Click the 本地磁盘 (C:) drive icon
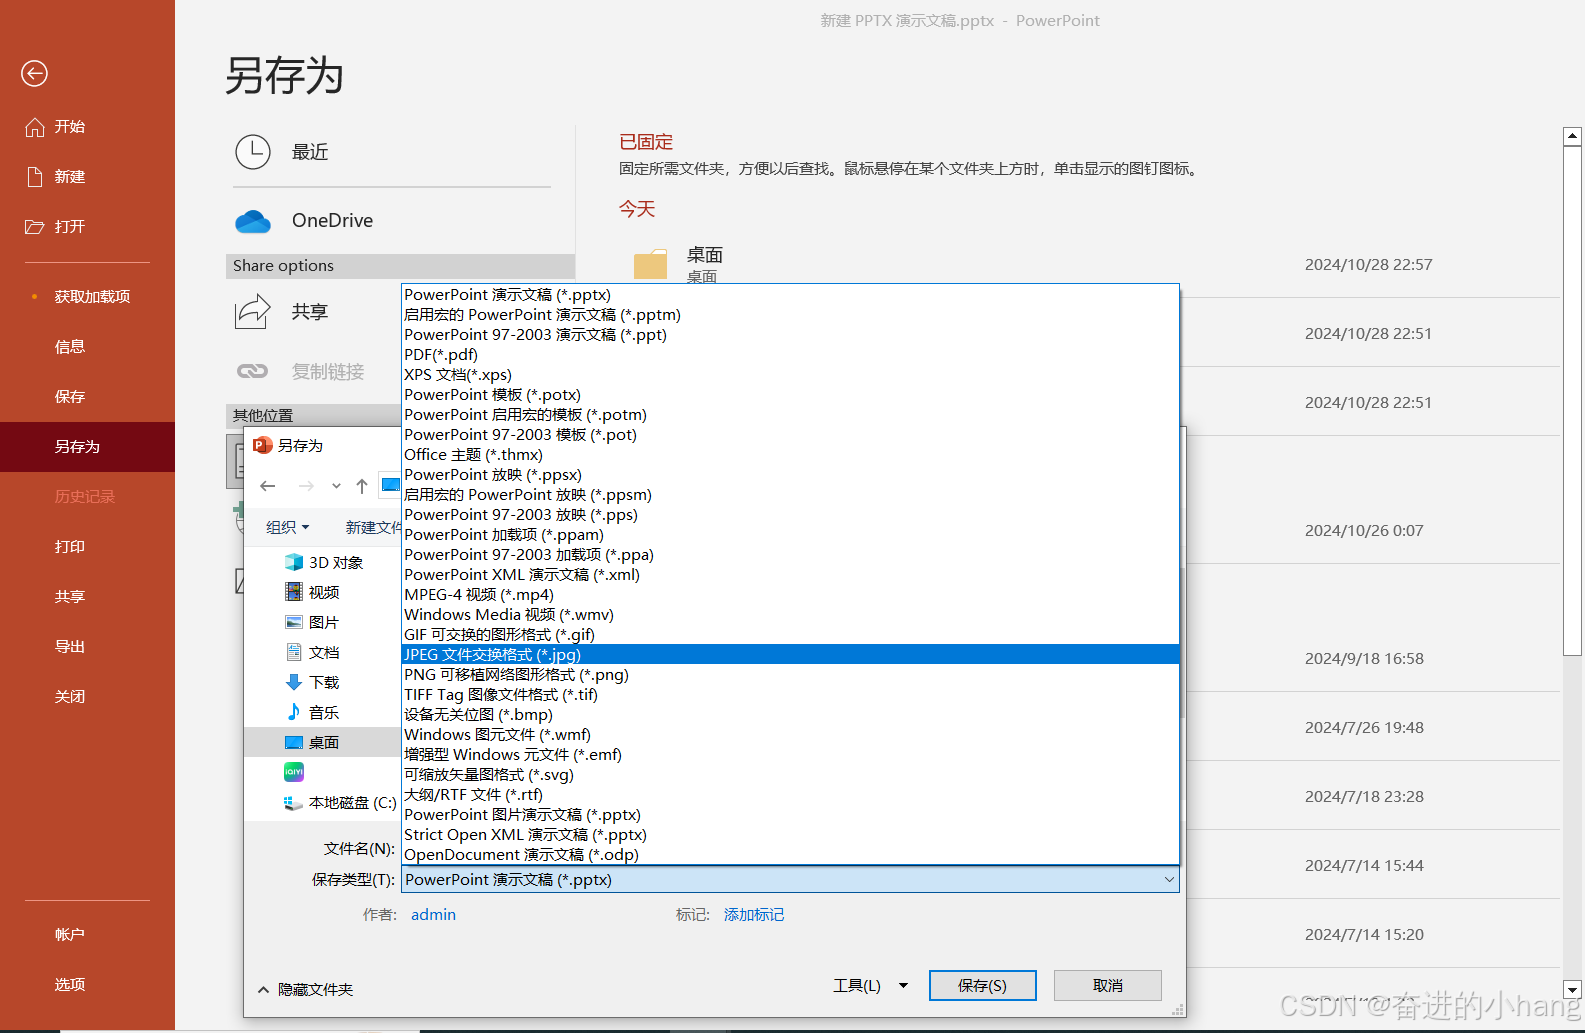 294,802
